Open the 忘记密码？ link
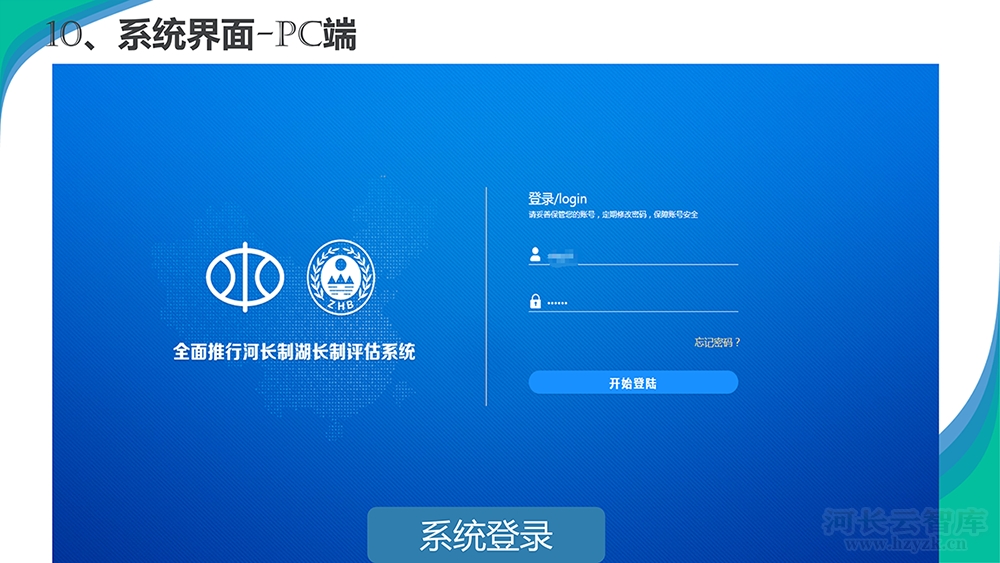This screenshot has width=1000, height=563. 717,342
